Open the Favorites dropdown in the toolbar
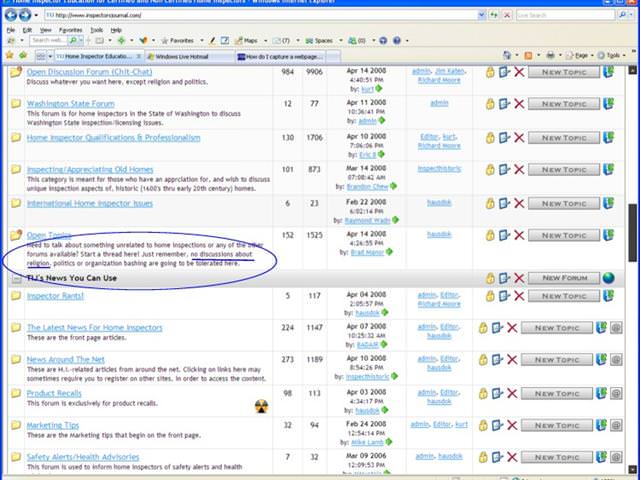Viewport: 640px width, 480px height. (x=182, y=41)
